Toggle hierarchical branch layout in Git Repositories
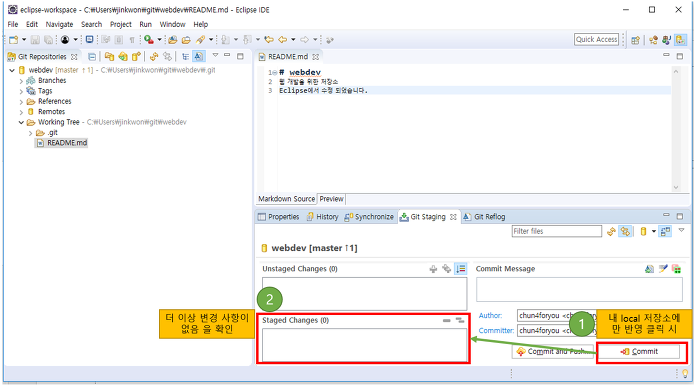 click(x=185, y=57)
